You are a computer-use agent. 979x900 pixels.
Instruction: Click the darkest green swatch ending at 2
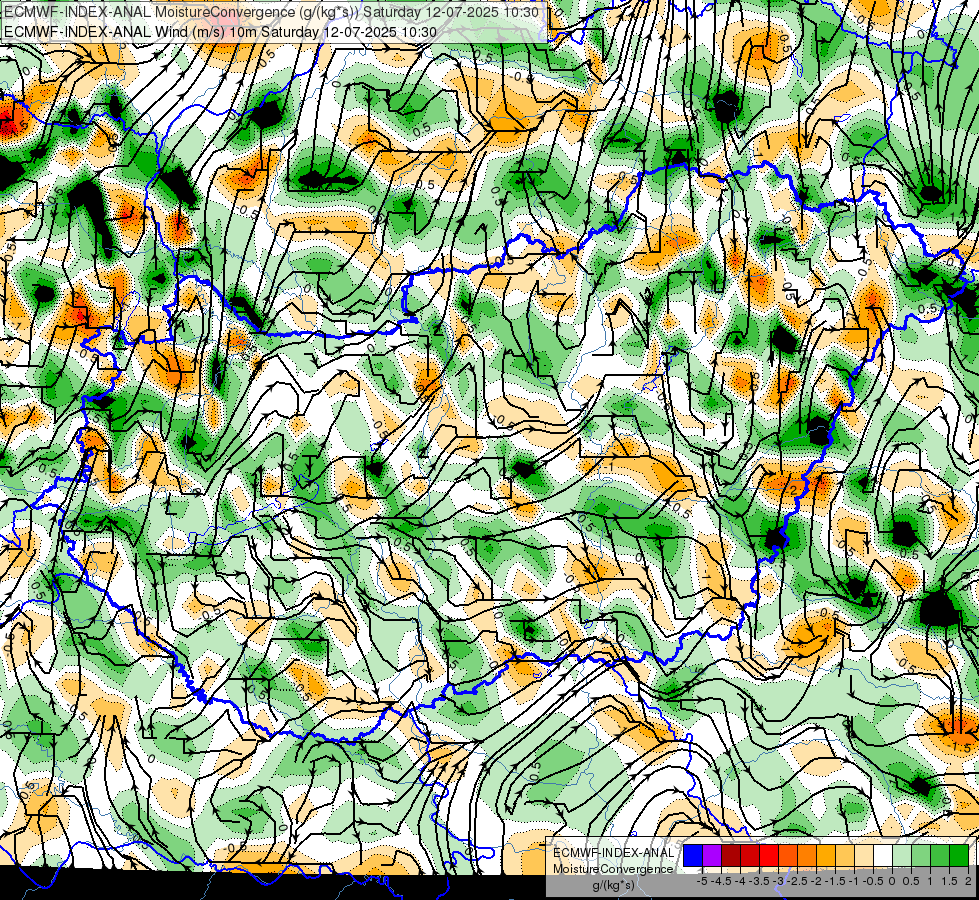coord(959,855)
